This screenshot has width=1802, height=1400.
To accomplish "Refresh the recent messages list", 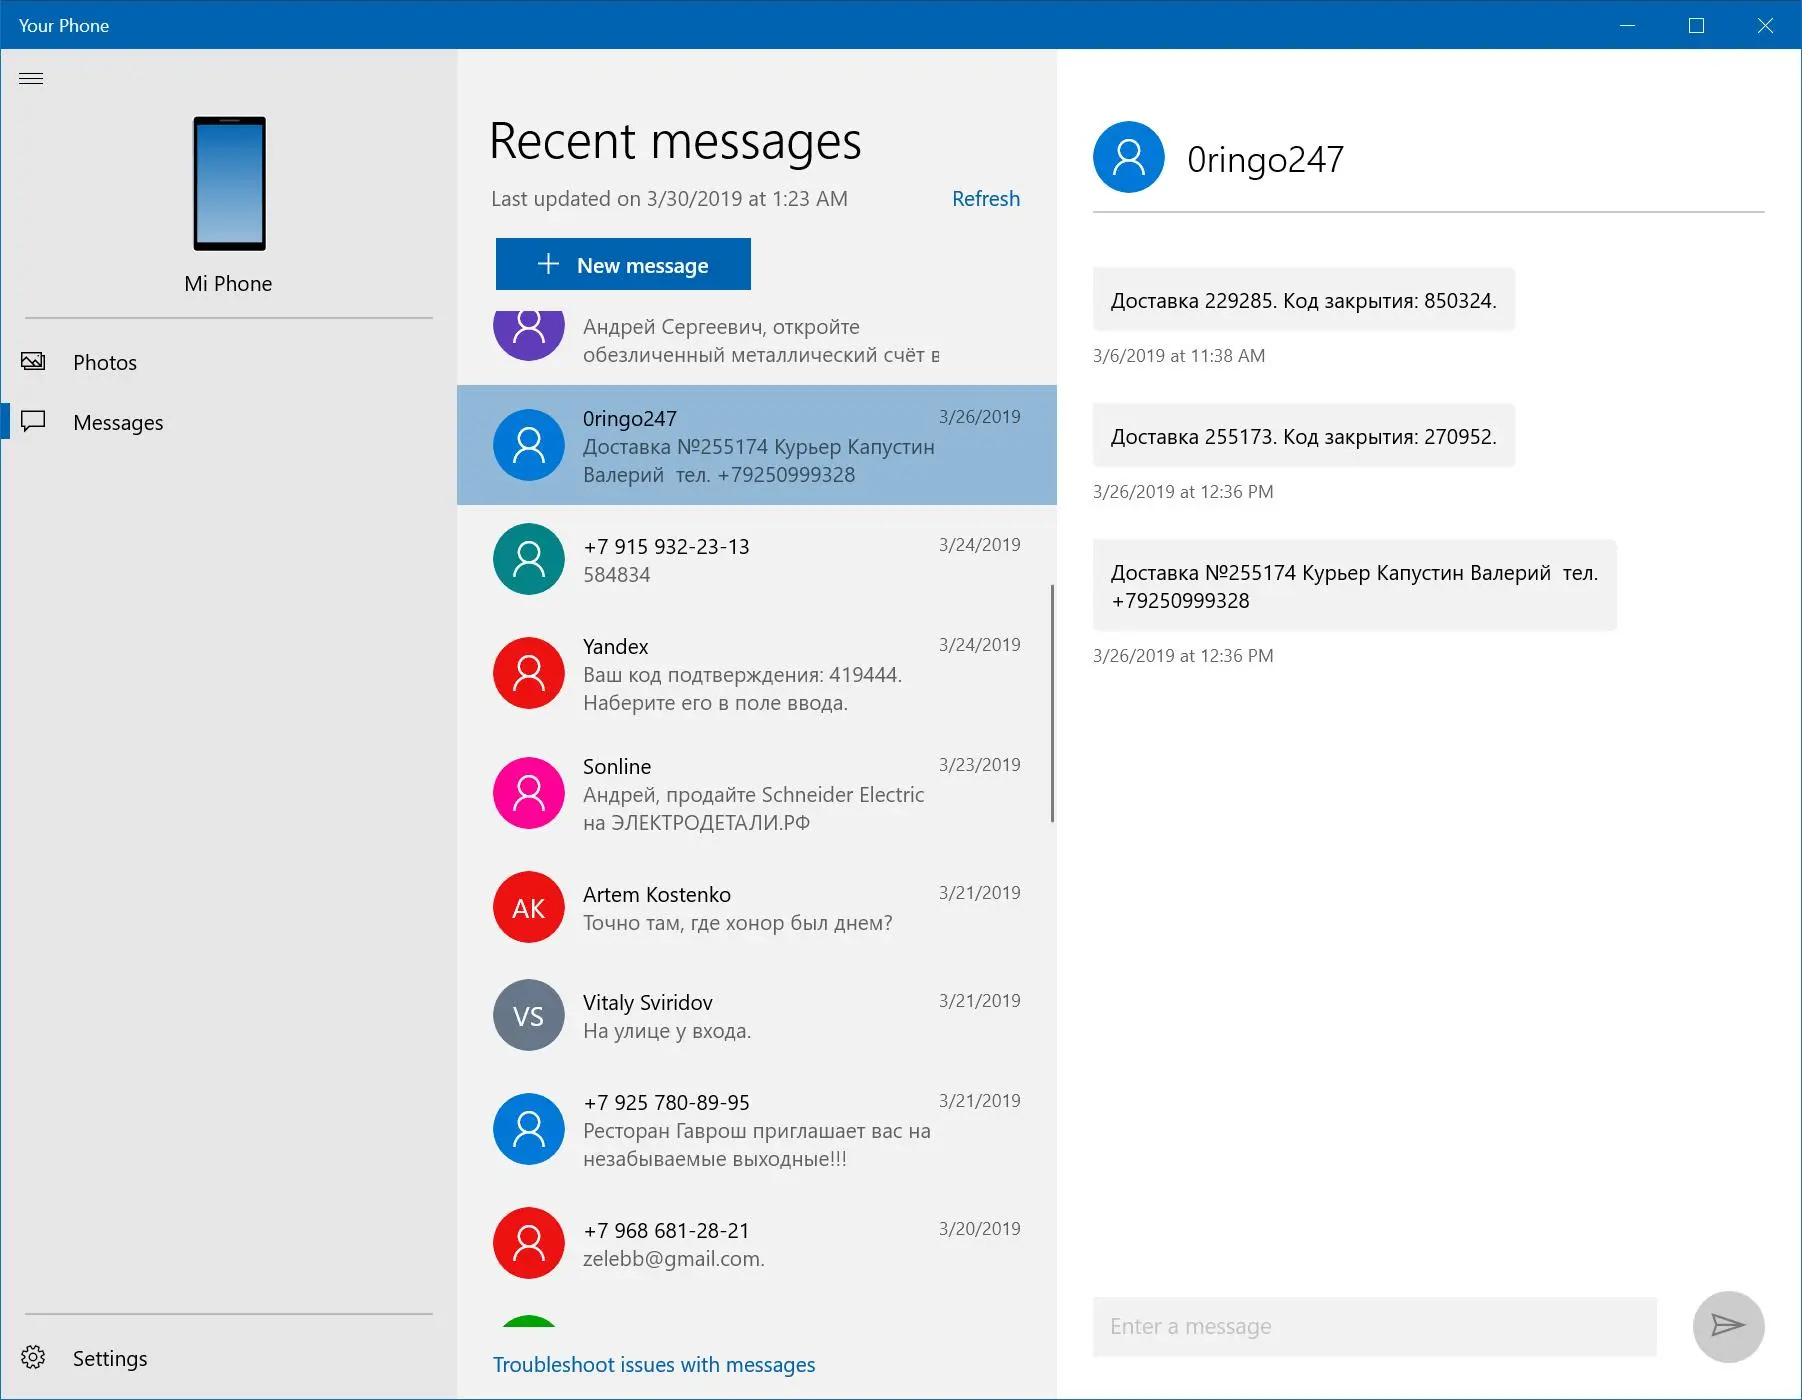I will pyautogui.click(x=985, y=198).
